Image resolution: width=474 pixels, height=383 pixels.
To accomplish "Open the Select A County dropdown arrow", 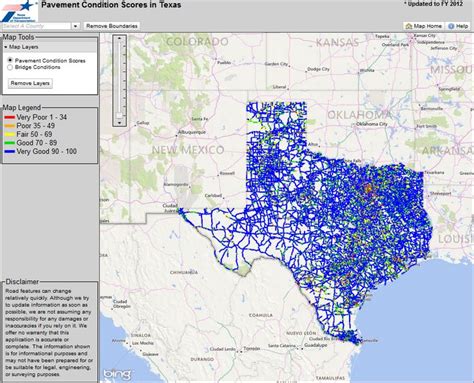I will (x=76, y=26).
